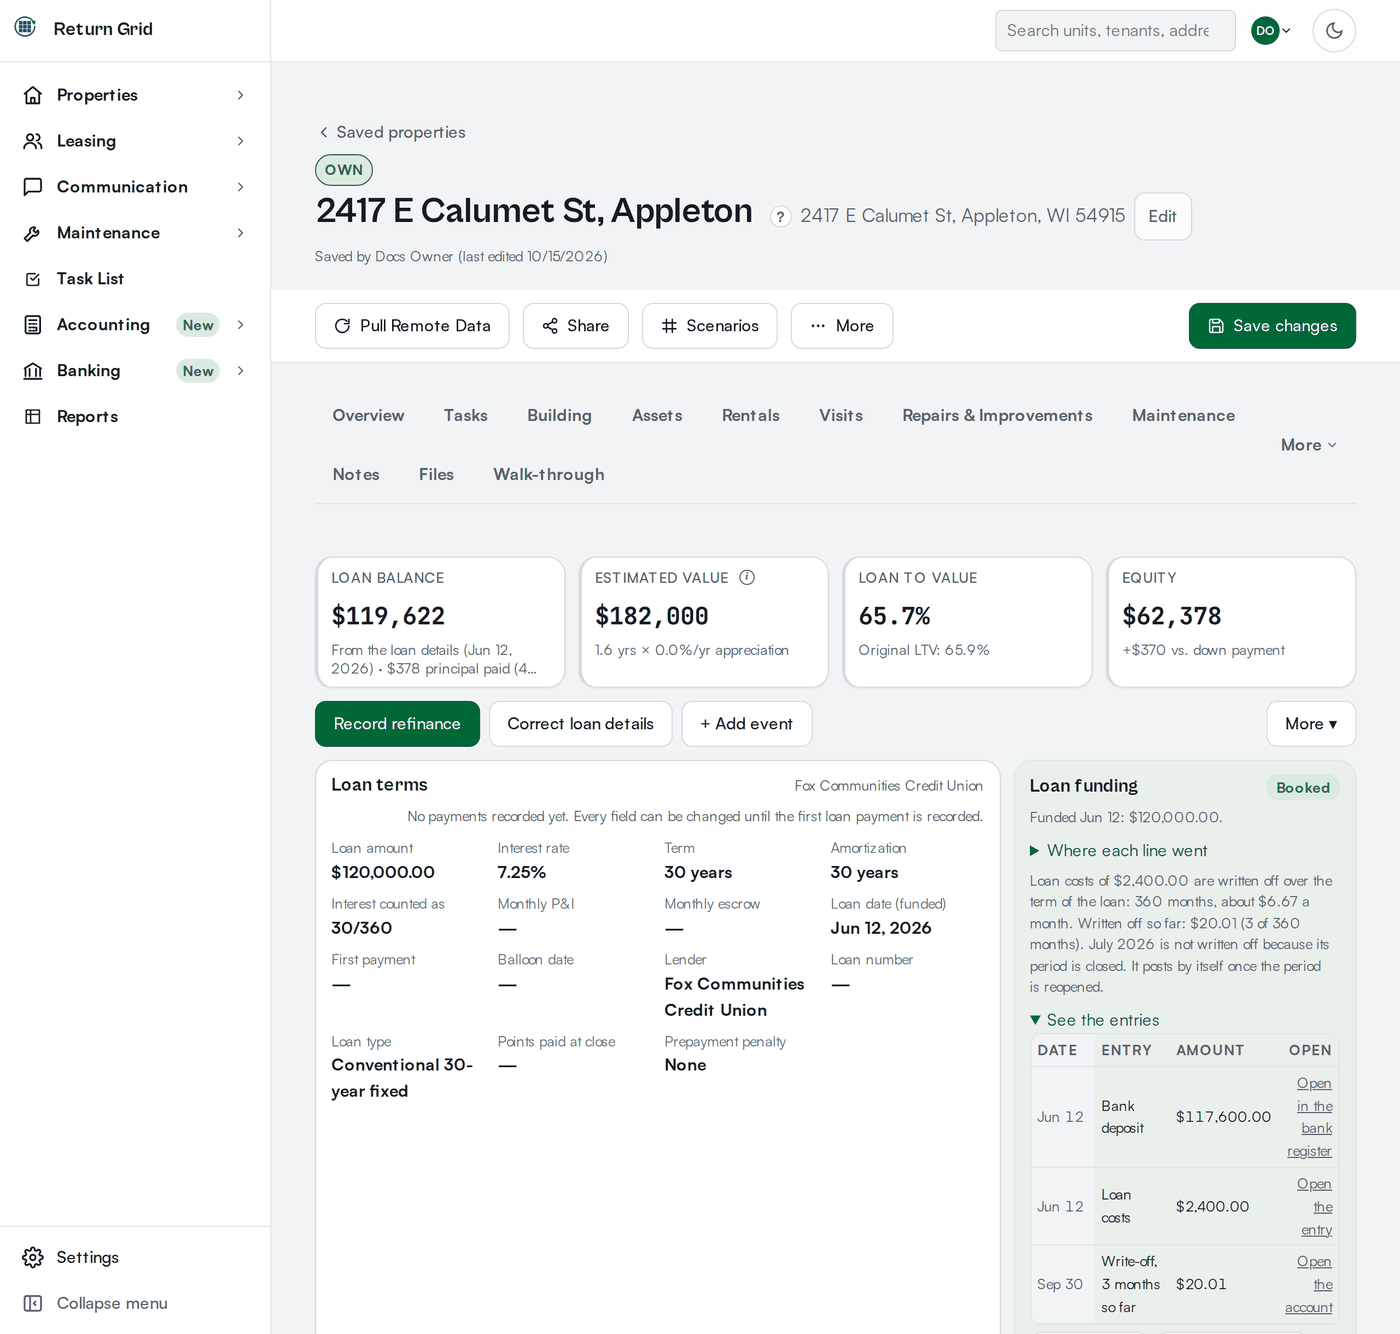Click the DO user avatar
The height and width of the screenshot is (1334, 1400).
tap(1265, 31)
